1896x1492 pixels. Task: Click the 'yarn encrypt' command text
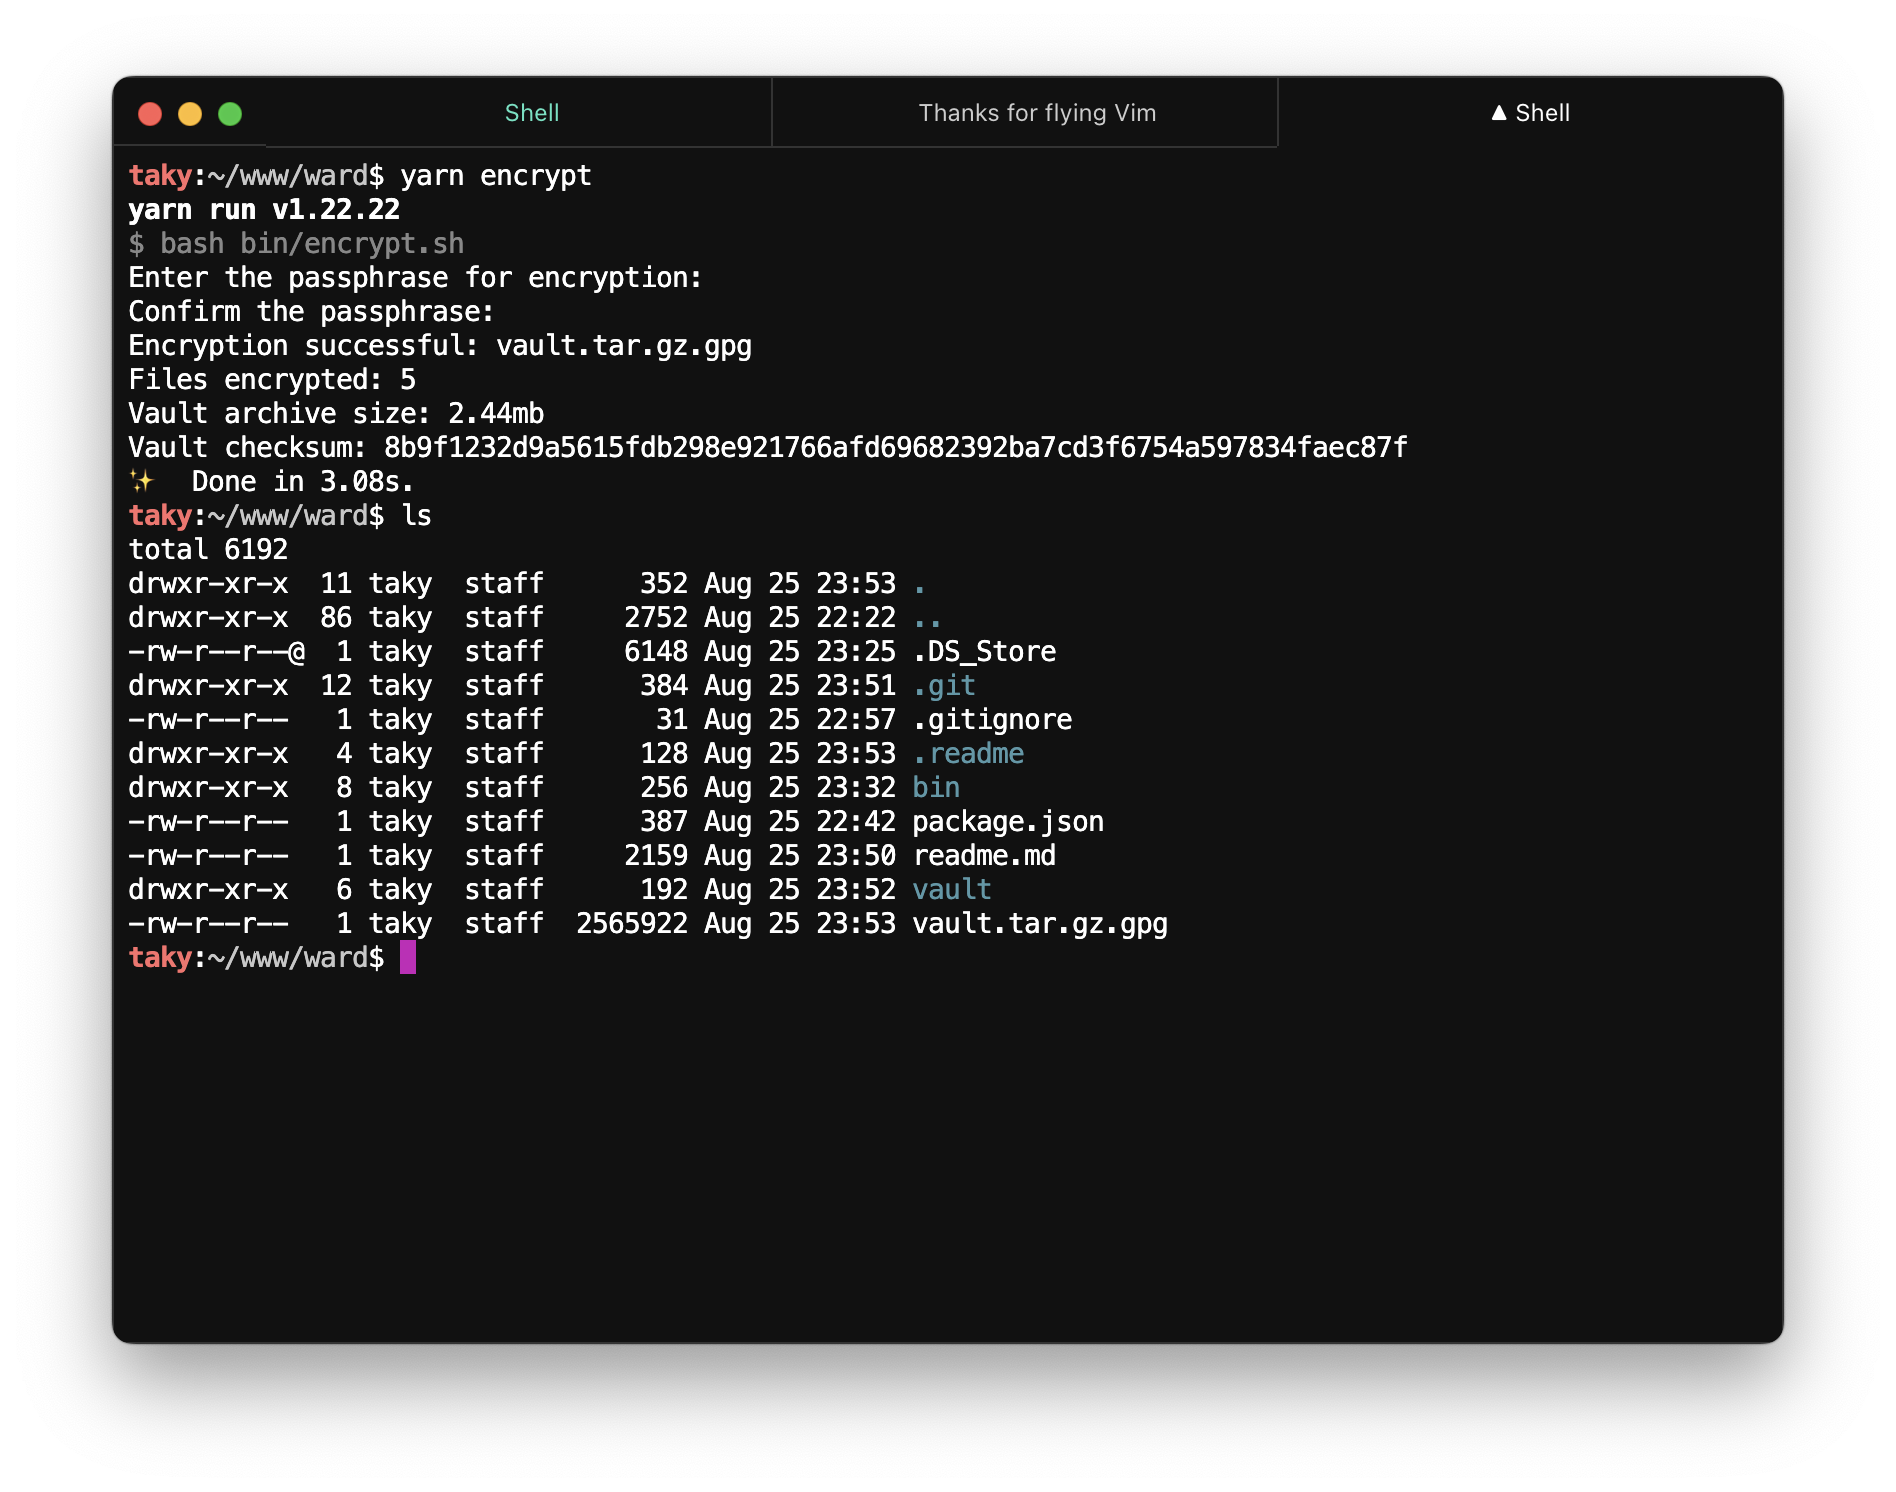point(496,176)
